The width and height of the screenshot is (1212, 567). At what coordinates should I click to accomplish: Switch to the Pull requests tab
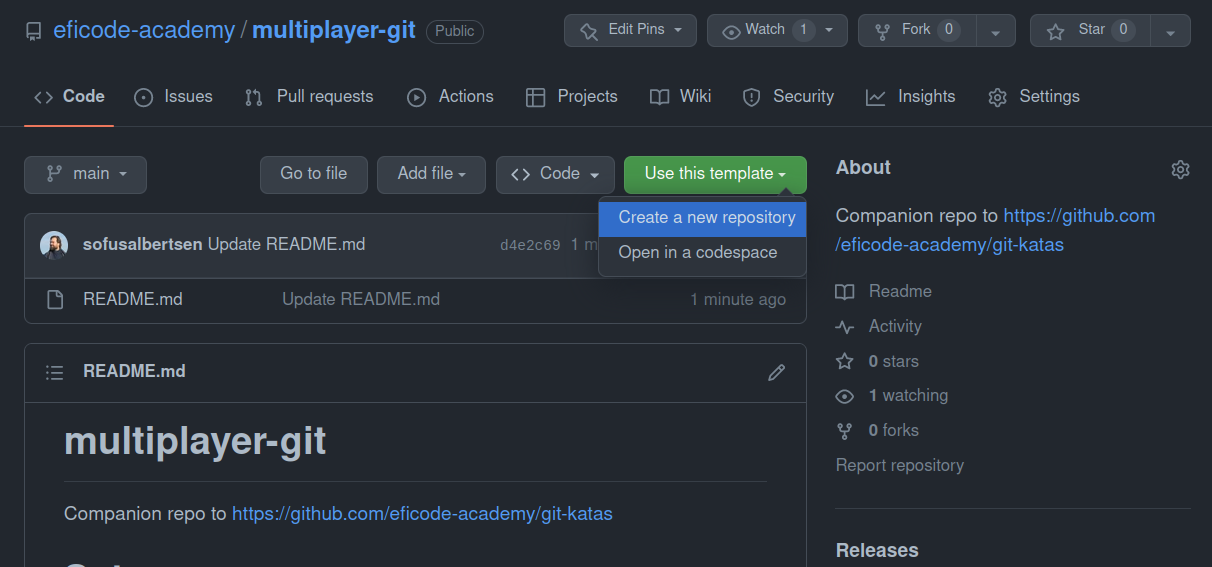[309, 96]
